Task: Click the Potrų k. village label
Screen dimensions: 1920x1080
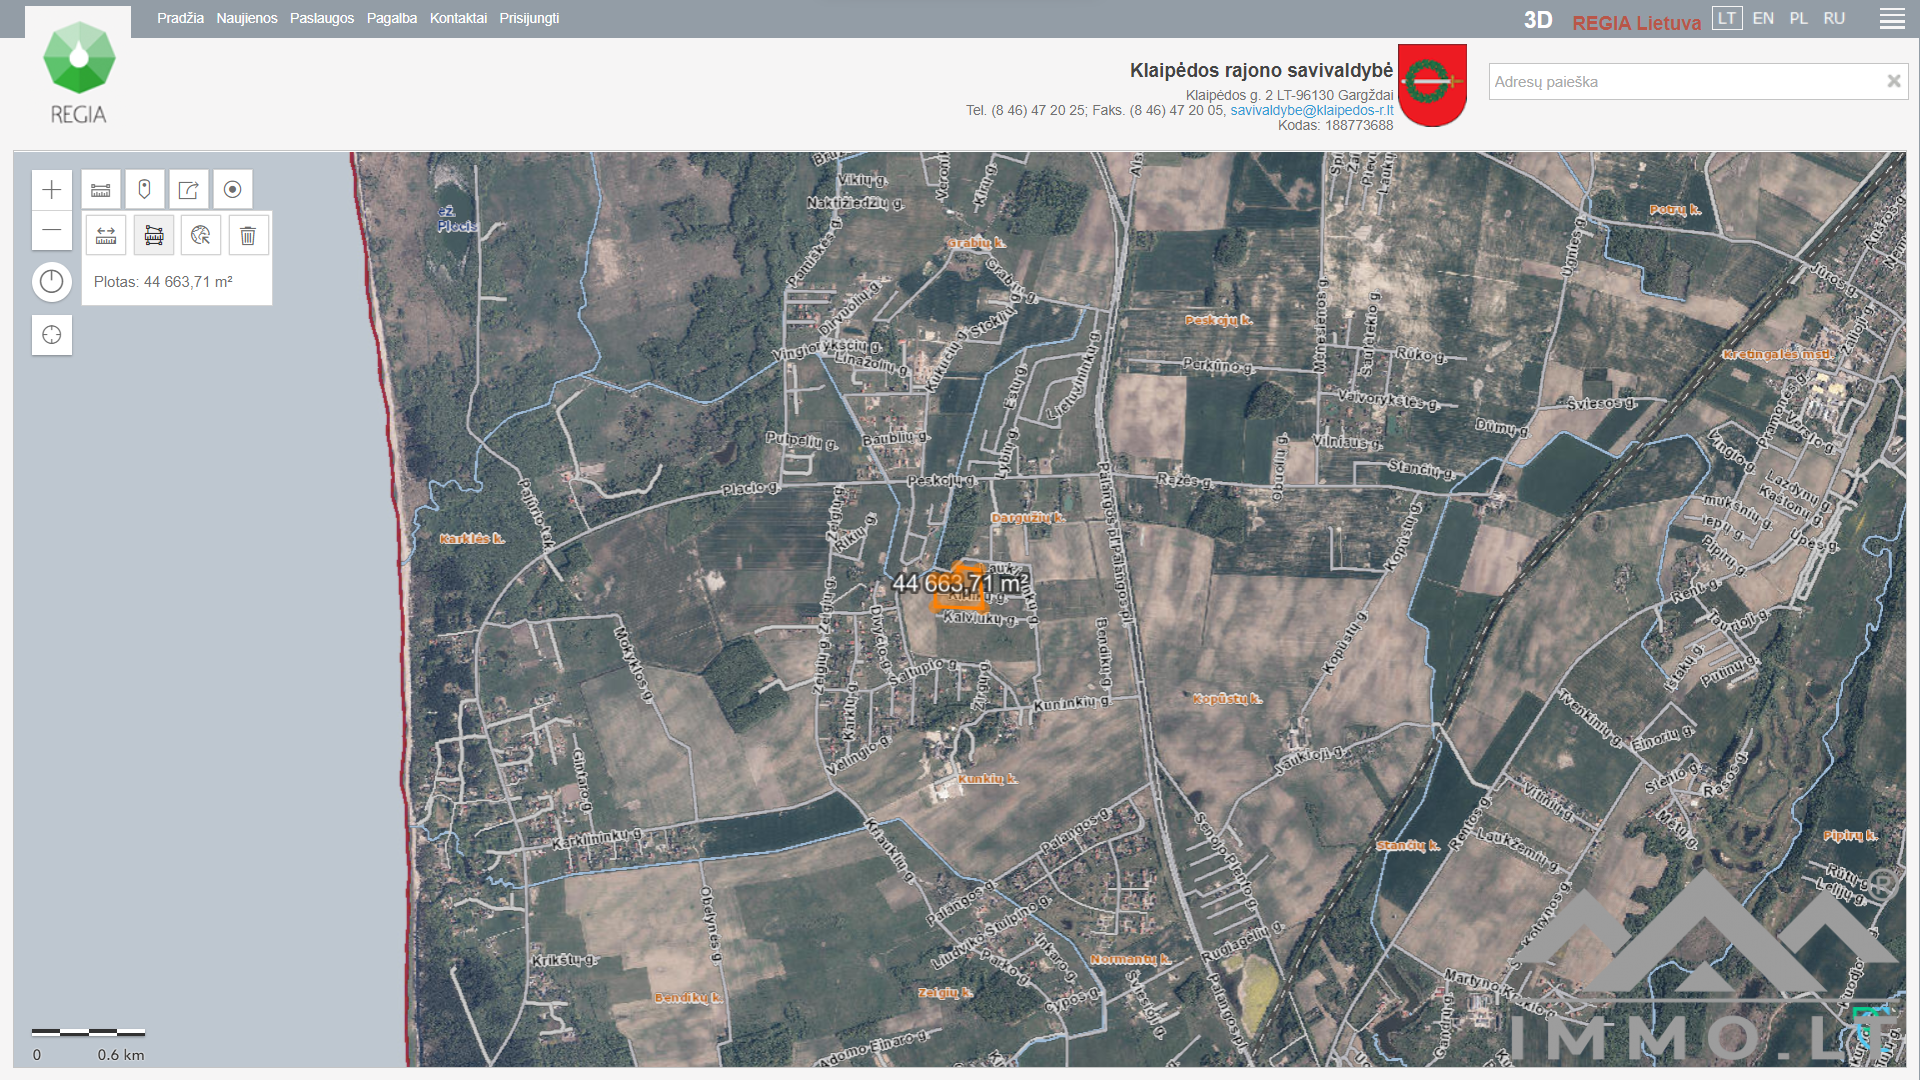Action: point(1675,210)
